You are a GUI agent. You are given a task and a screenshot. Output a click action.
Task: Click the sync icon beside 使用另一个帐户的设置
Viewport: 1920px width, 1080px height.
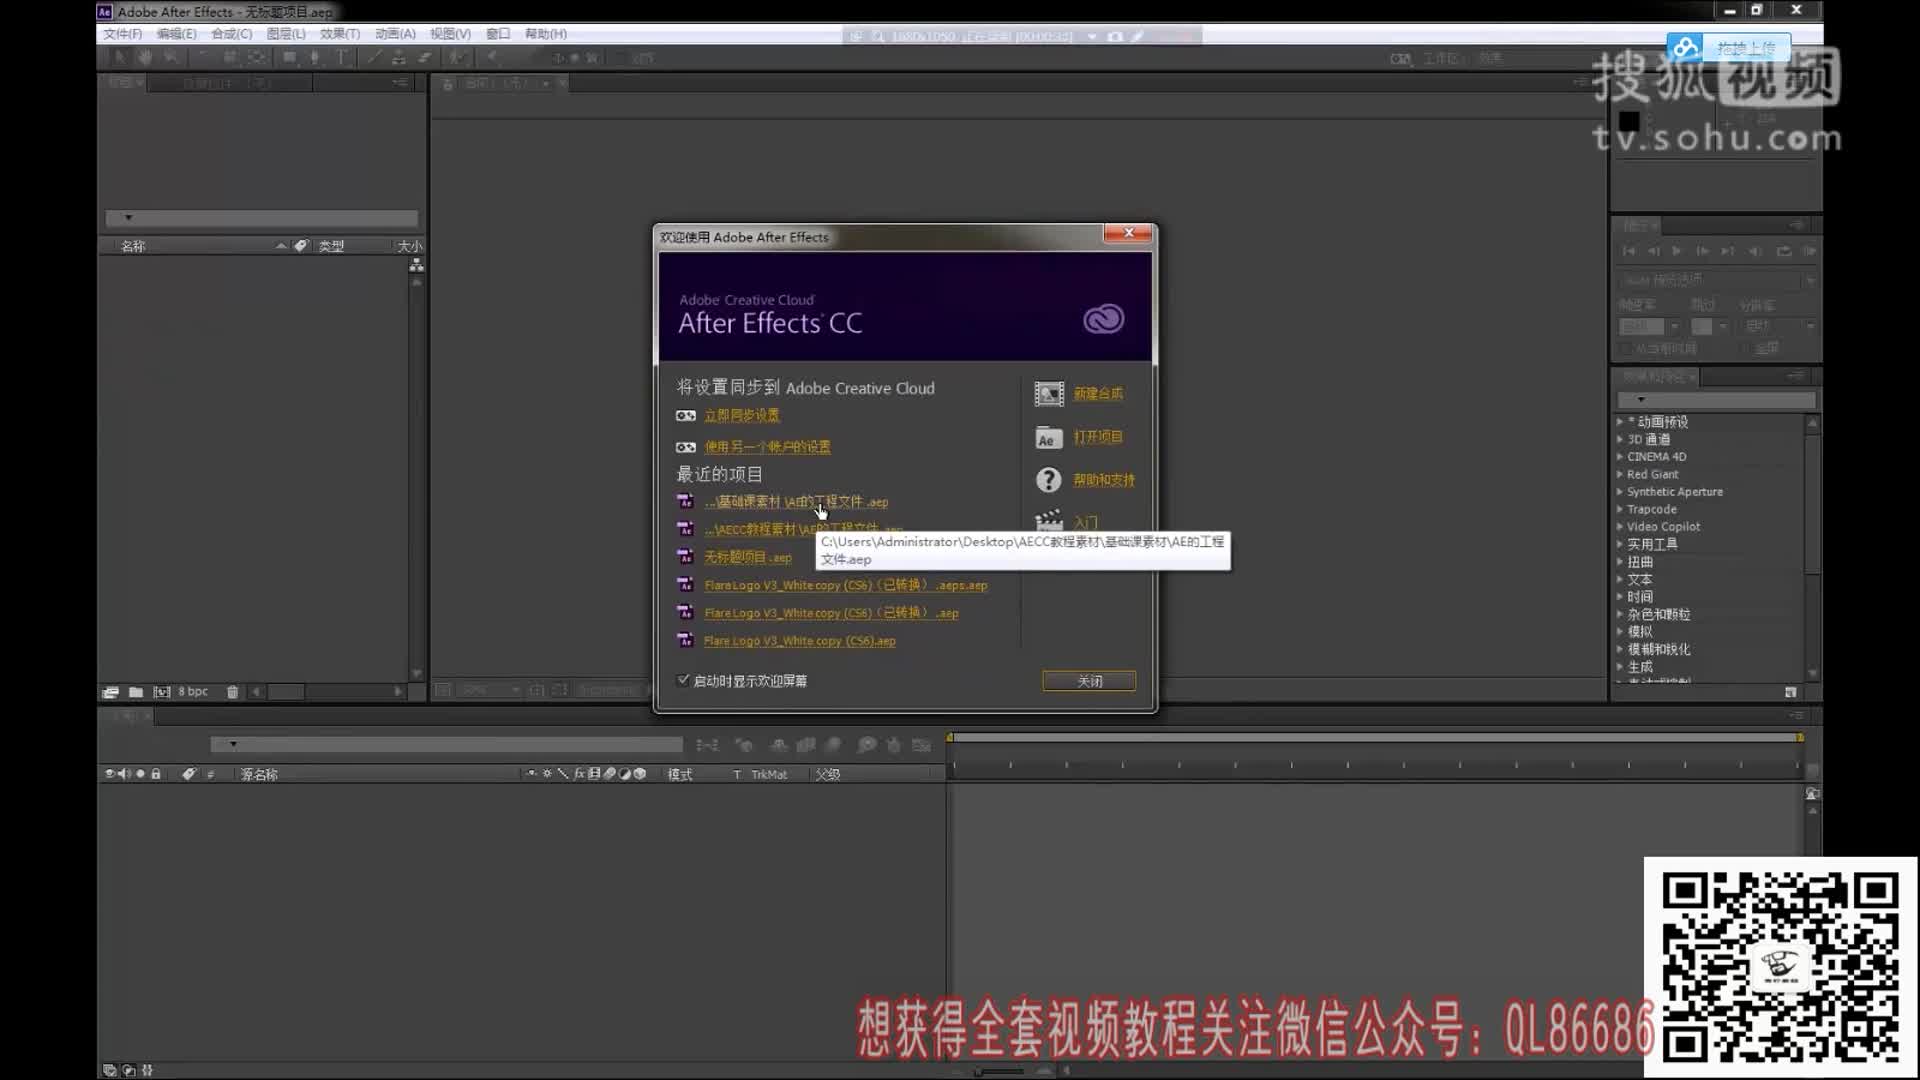pyautogui.click(x=686, y=447)
